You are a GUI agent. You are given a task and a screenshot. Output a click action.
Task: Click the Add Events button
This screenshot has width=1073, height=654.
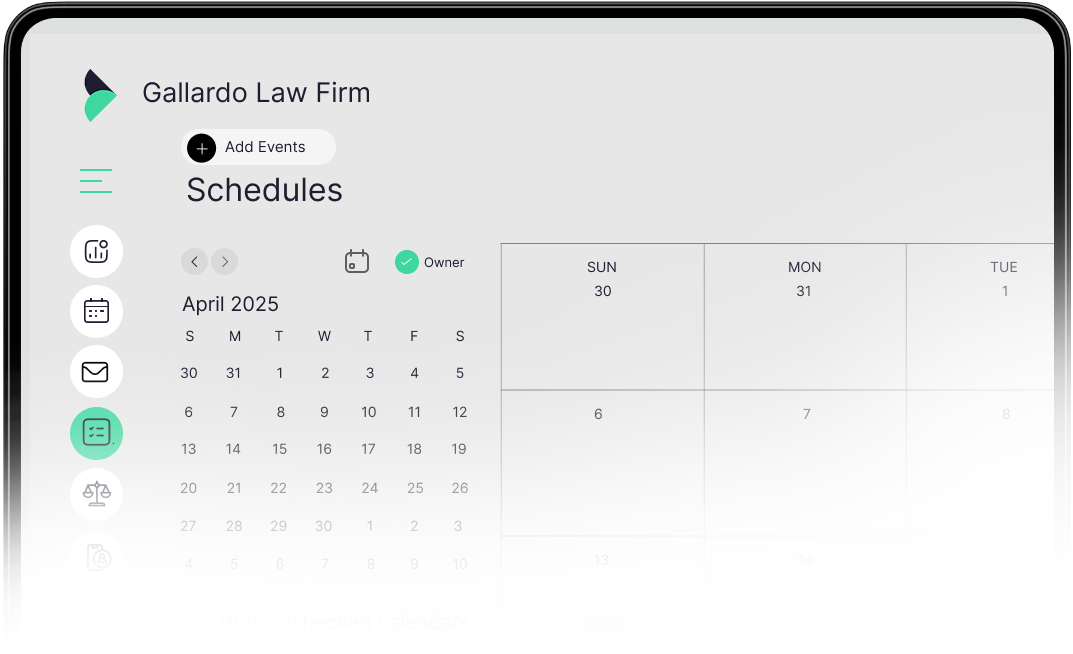pos(258,147)
